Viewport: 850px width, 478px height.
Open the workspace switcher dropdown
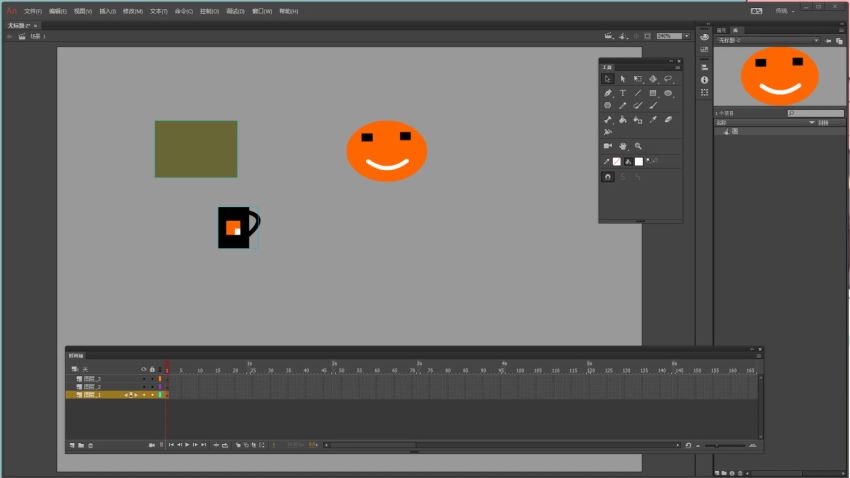(x=785, y=11)
